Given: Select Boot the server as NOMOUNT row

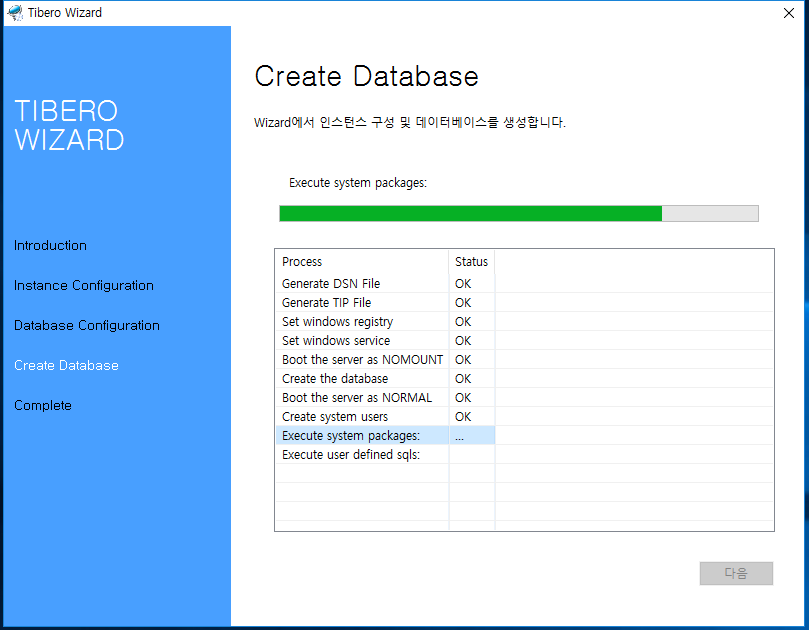Looking at the screenshot, I should pyautogui.click(x=524, y=360).
